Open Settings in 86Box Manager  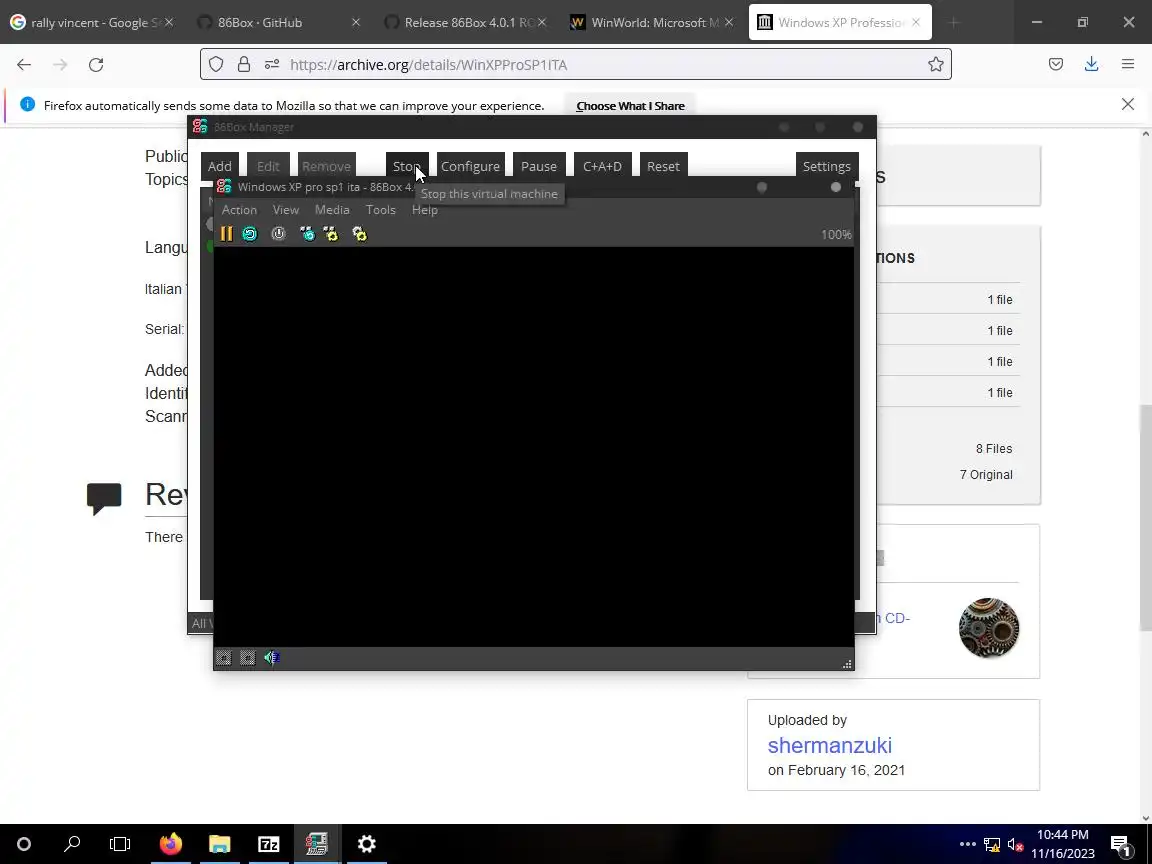[x=827, y=166]
